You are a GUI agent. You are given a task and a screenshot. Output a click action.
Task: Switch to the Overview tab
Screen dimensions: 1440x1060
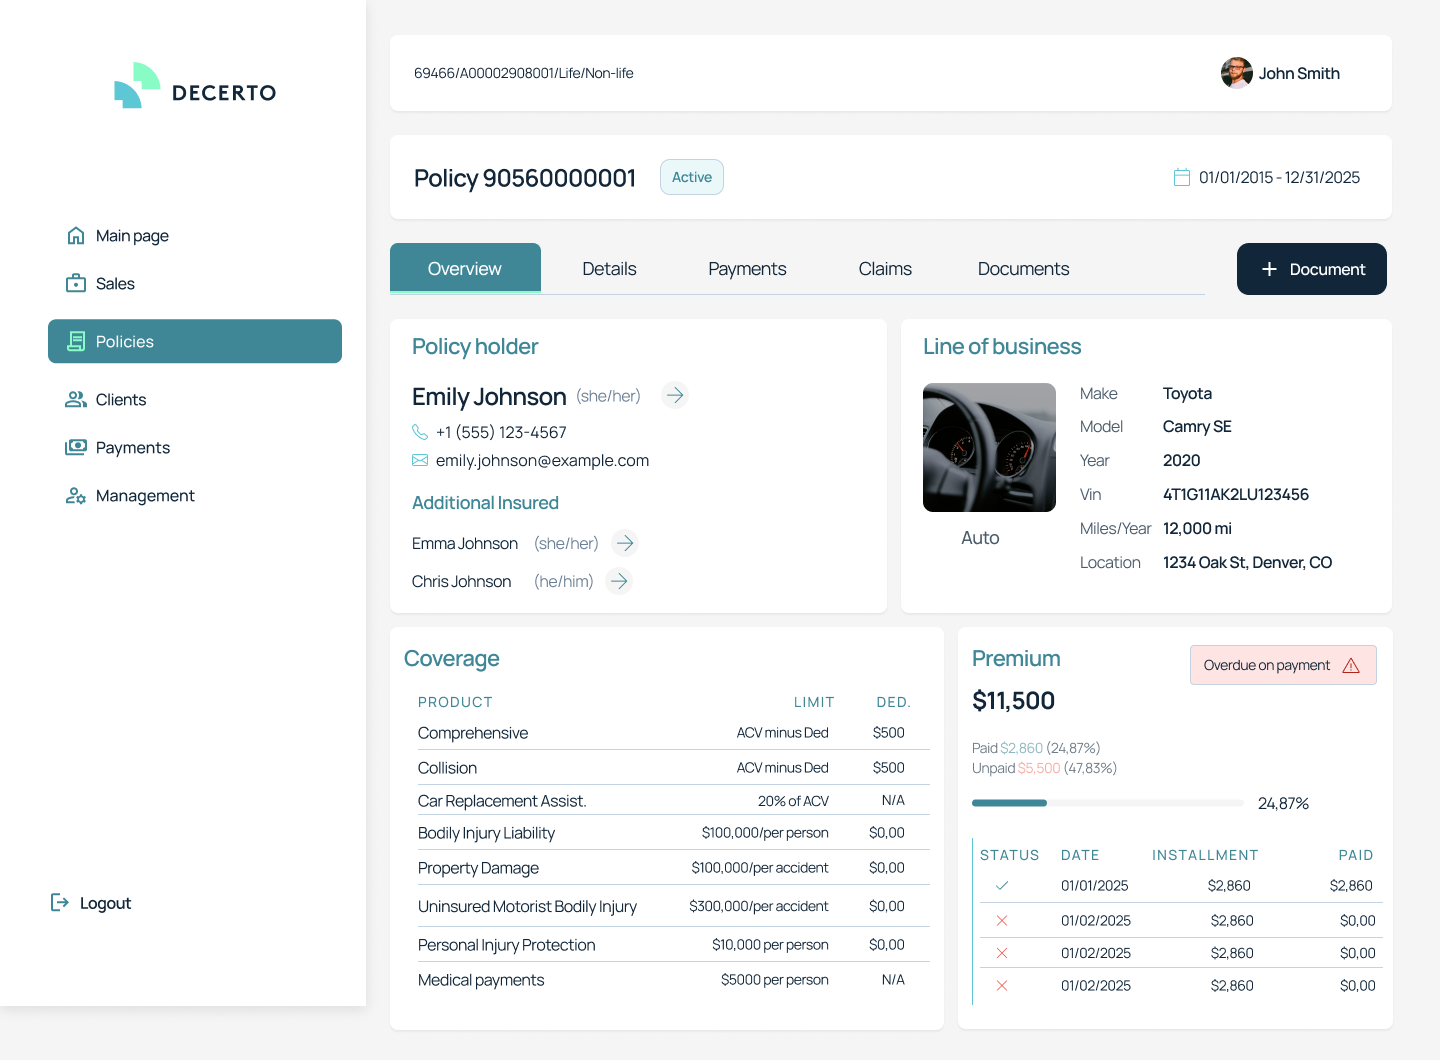coord(465,268)
